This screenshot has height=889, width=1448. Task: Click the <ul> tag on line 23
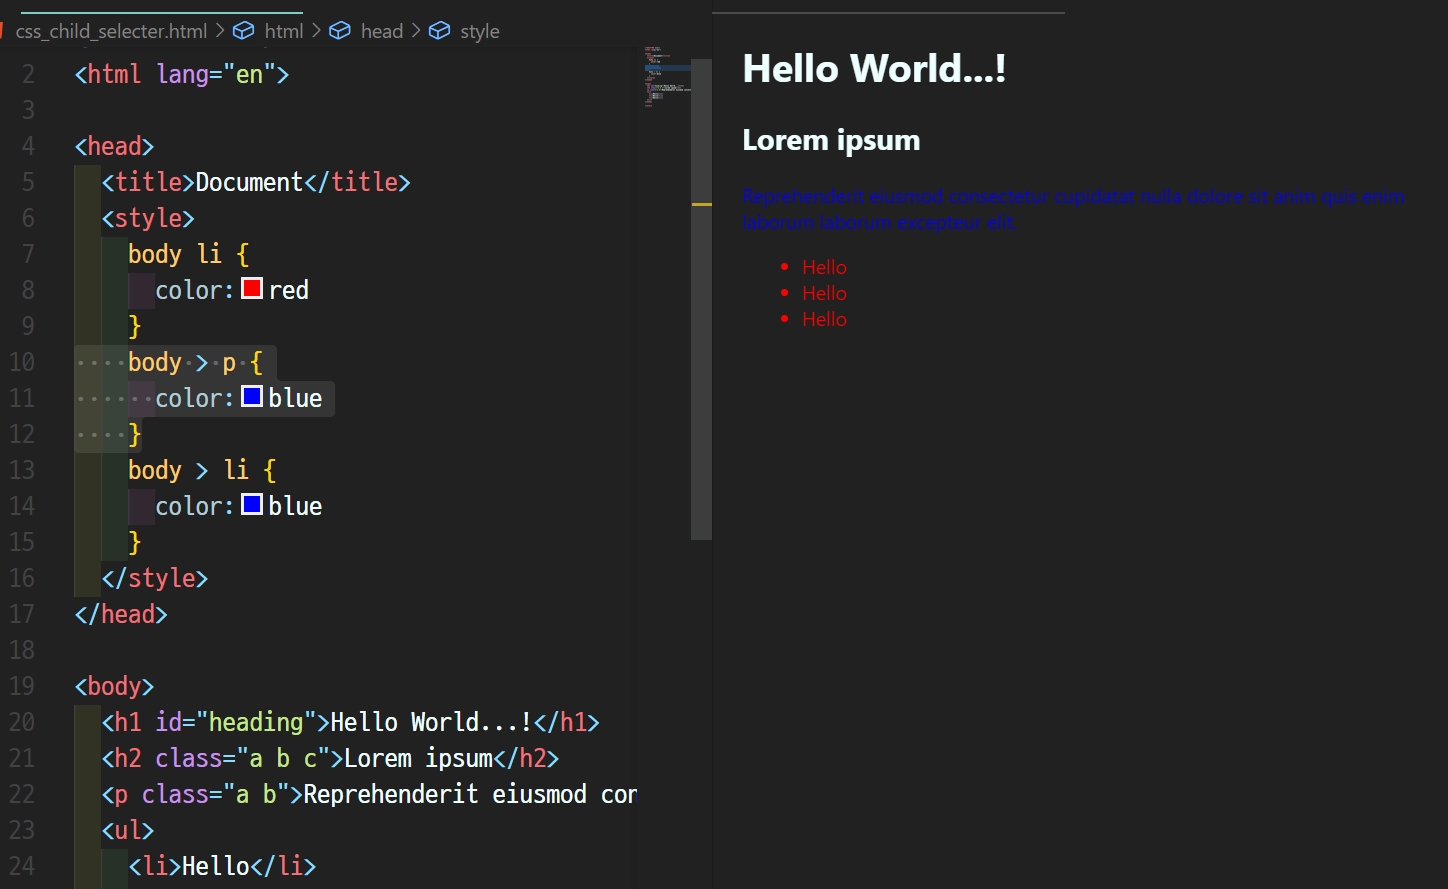coord(128,830)
